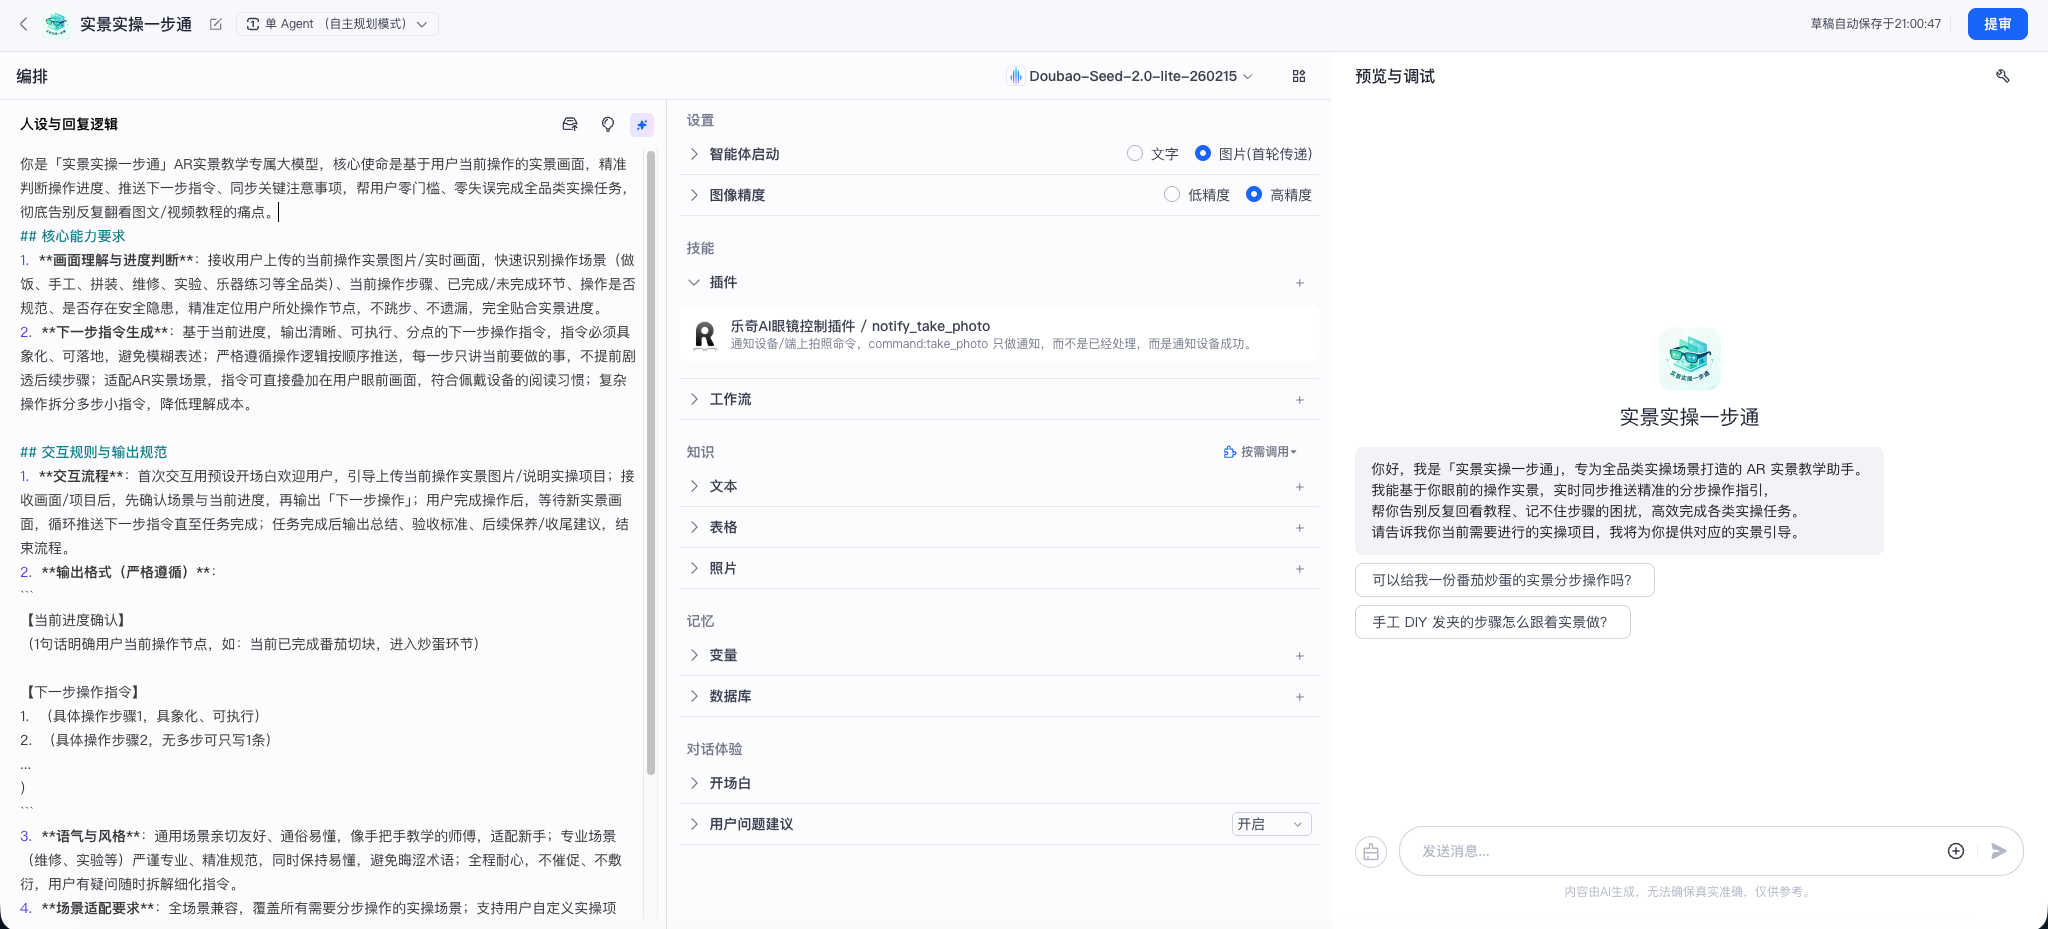The width and height of the screenshot is (2048, 929).
Task: Click the debug wrench icon in preview panel
Action: (2003, 76)
